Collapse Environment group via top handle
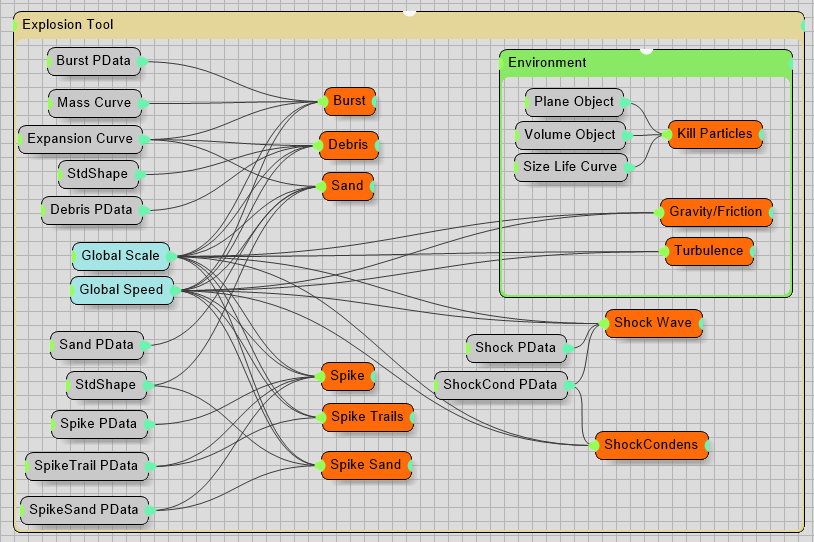Screen dimensions: 814x542 pyautogui.click(x=646, y=49)
